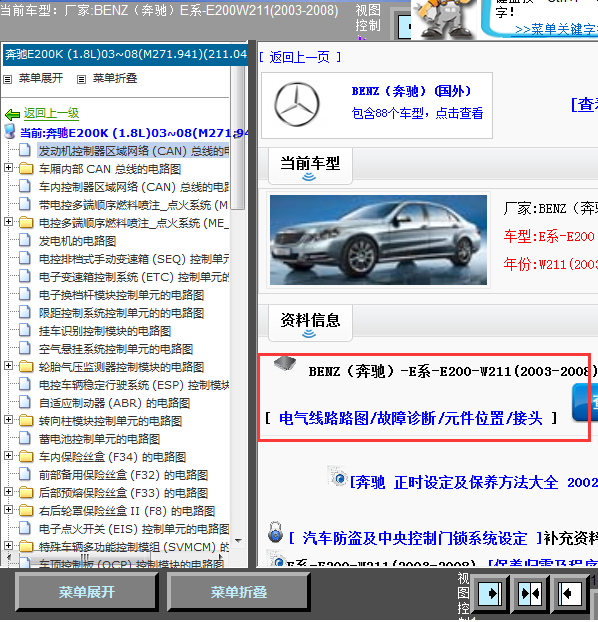The height and width of the screenshot is (622, 598).
Task: Click the folder icon for 后部预熔保险丝盒 (F33)
Action: point(26,493)
